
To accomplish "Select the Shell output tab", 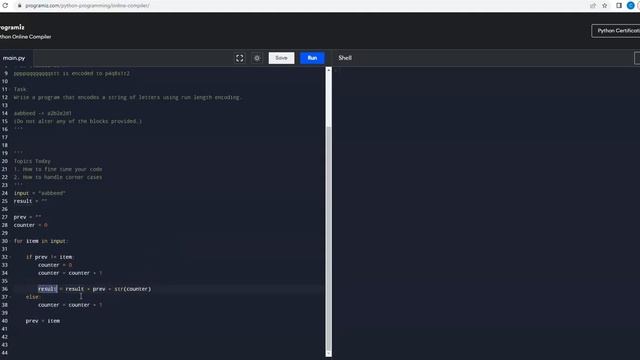I will click(x=345, y=58).
